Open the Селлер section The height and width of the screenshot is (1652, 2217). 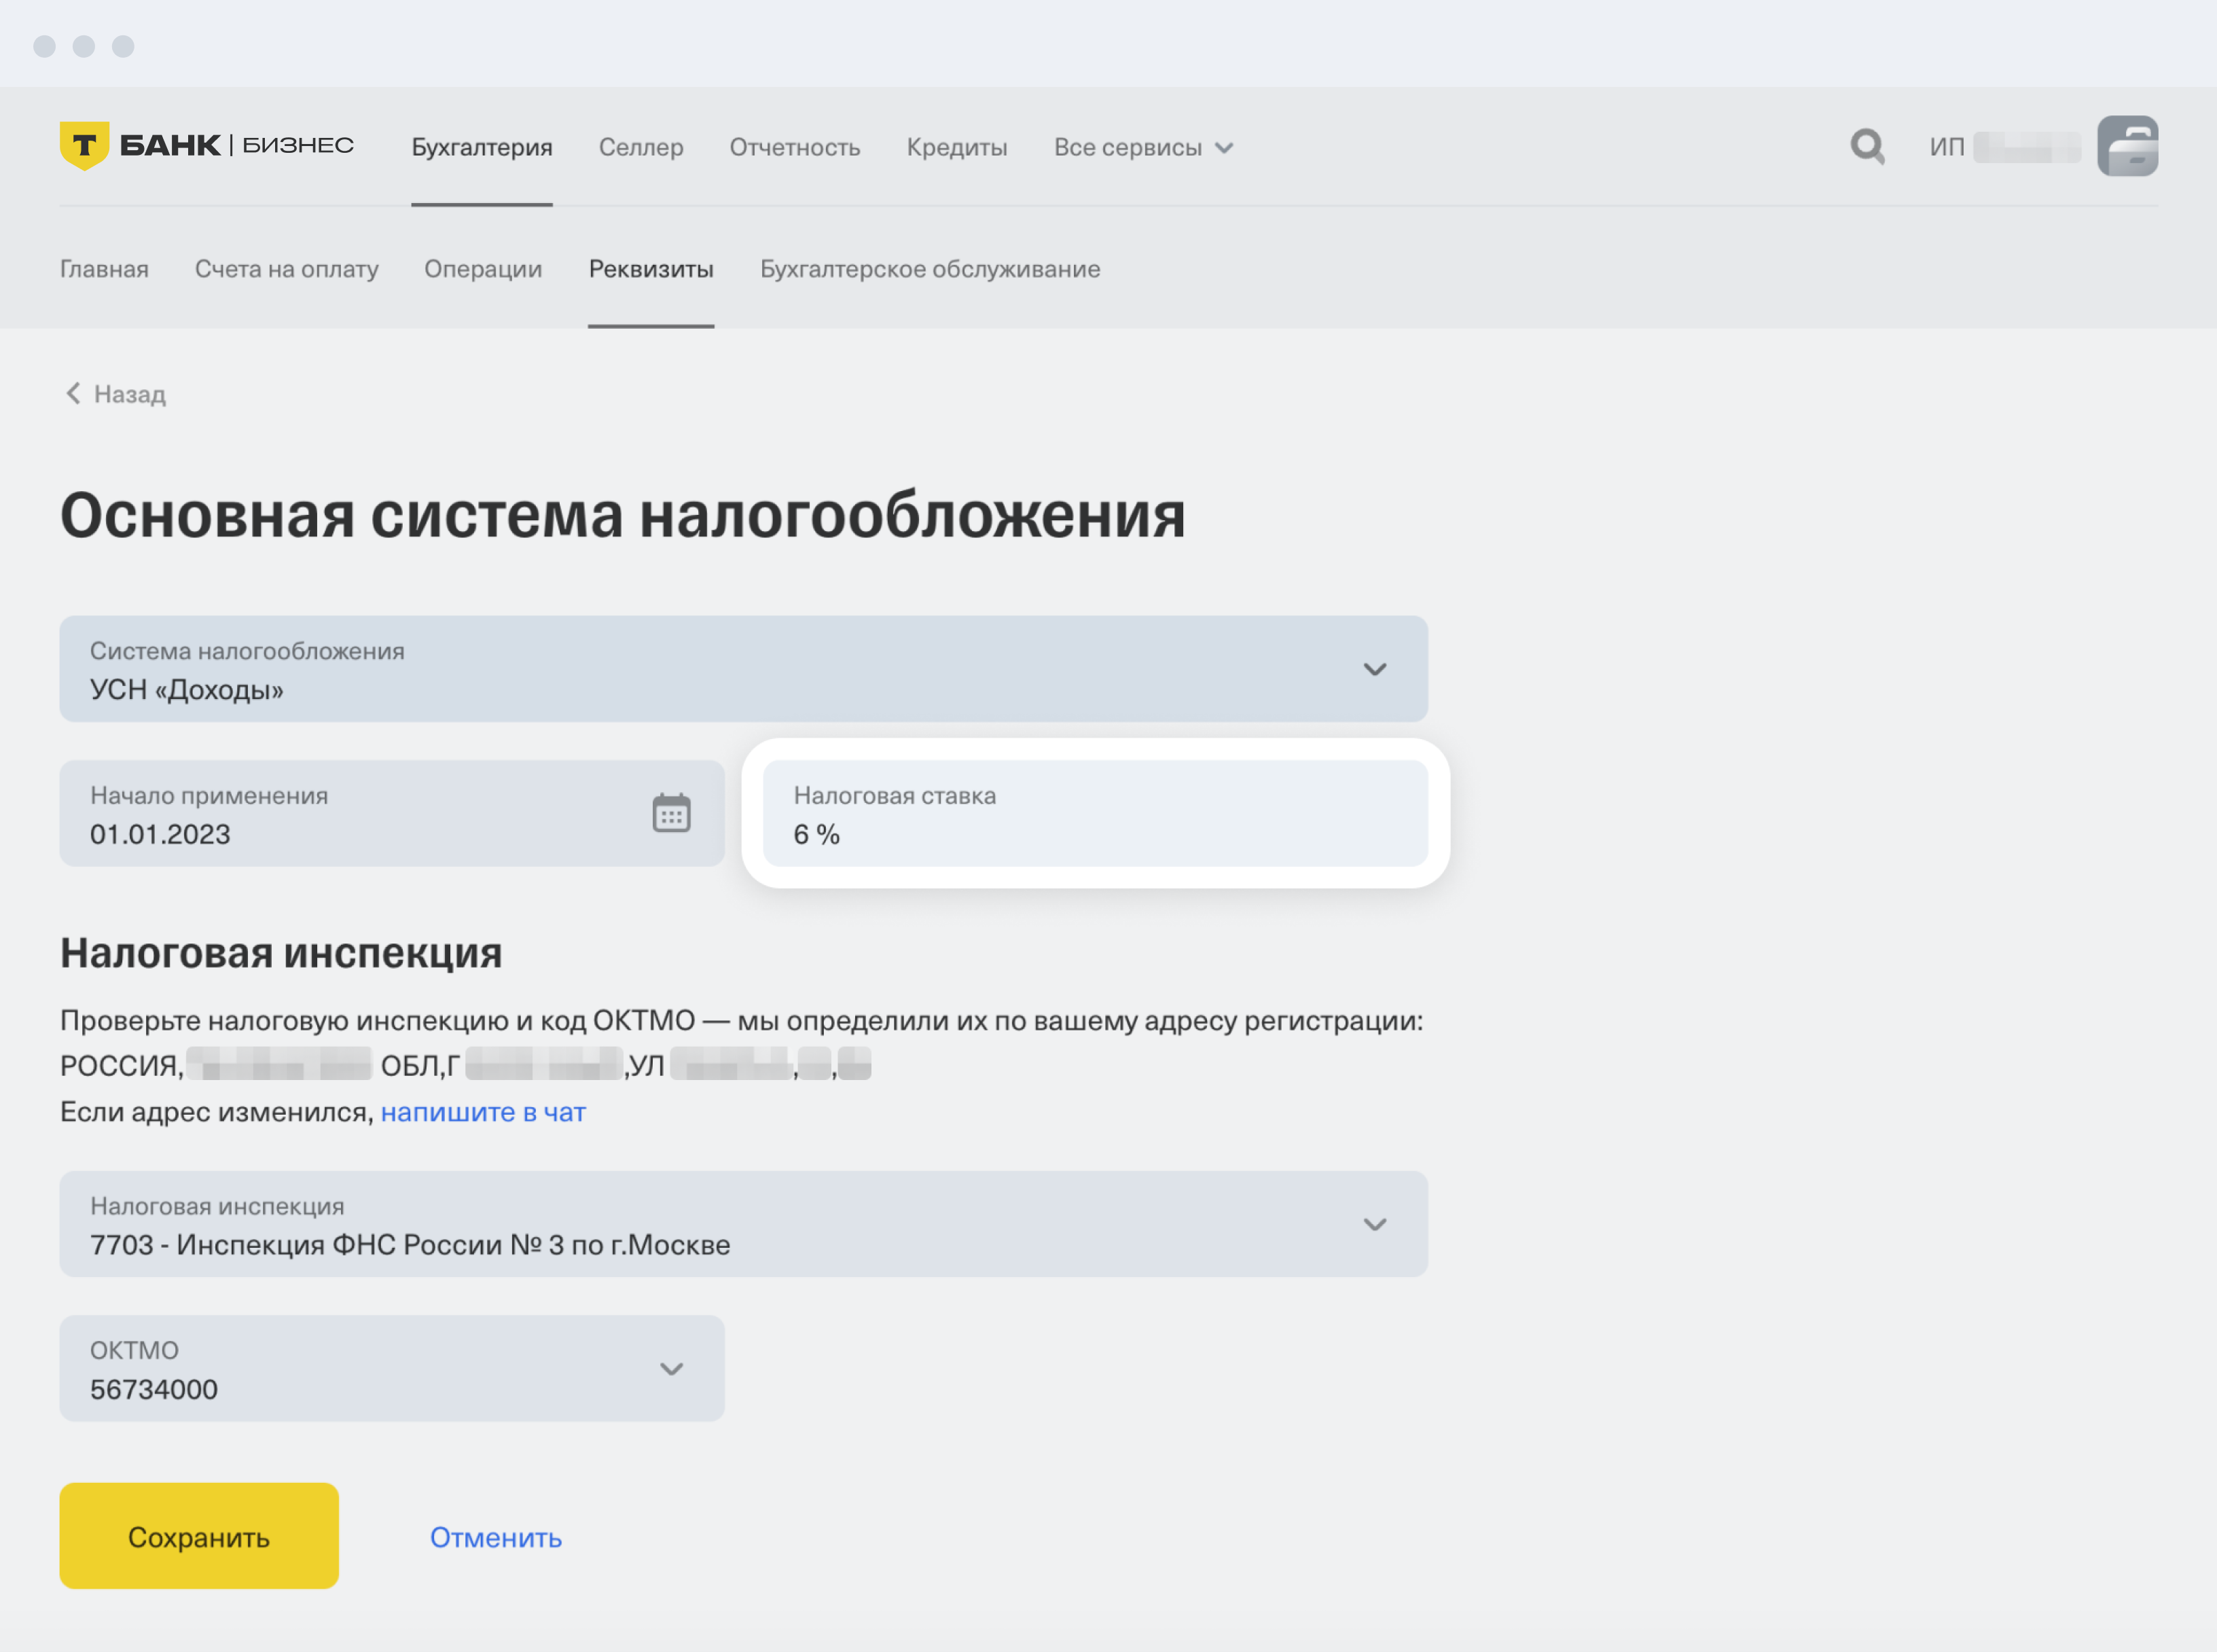click(641, 147)
